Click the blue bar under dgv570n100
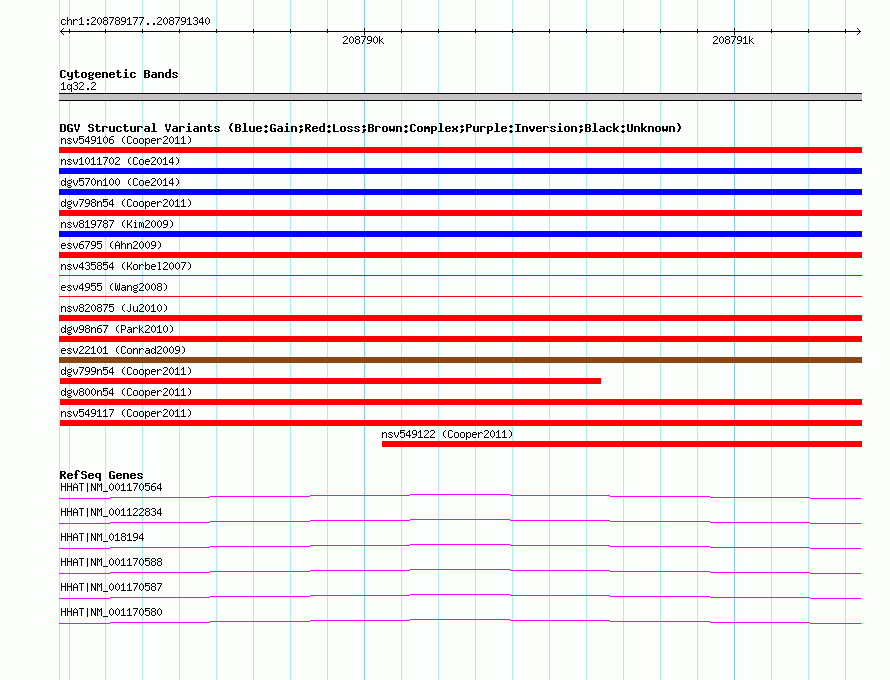The height and width of the screenshot is (680, 890). [x=460, y=192]
